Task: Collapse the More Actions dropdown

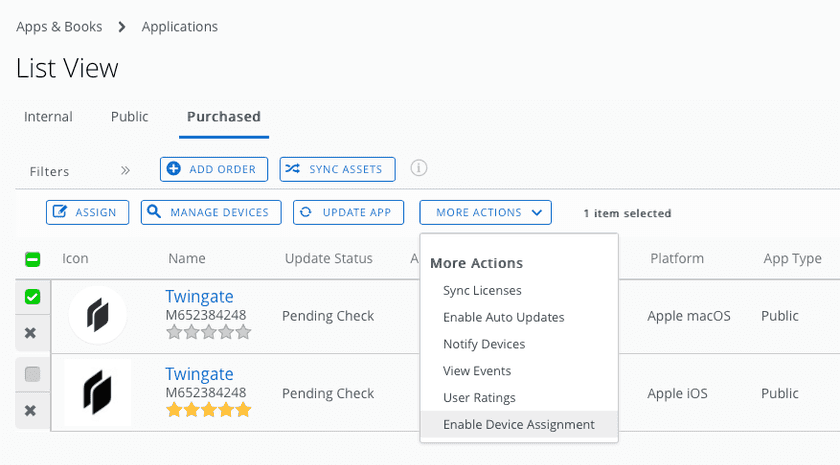Action: coord(485,212)
